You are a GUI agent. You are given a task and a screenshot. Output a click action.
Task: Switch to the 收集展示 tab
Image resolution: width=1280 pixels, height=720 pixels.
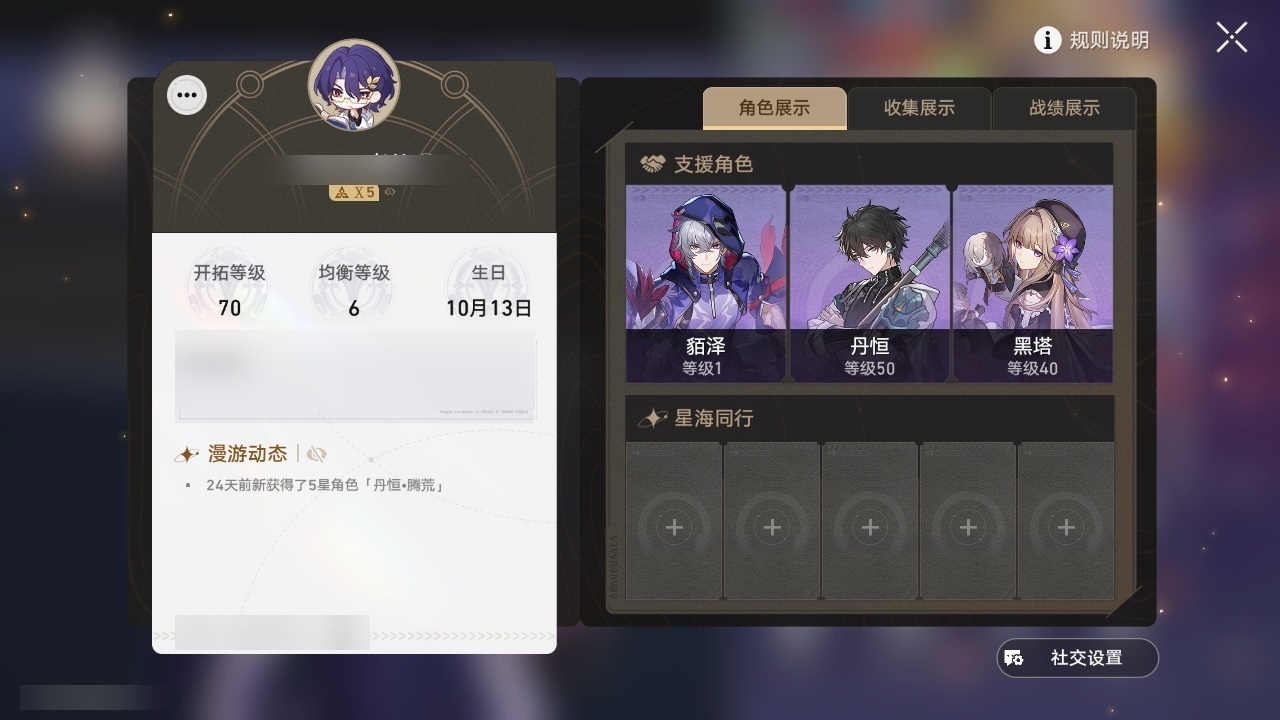919,108
